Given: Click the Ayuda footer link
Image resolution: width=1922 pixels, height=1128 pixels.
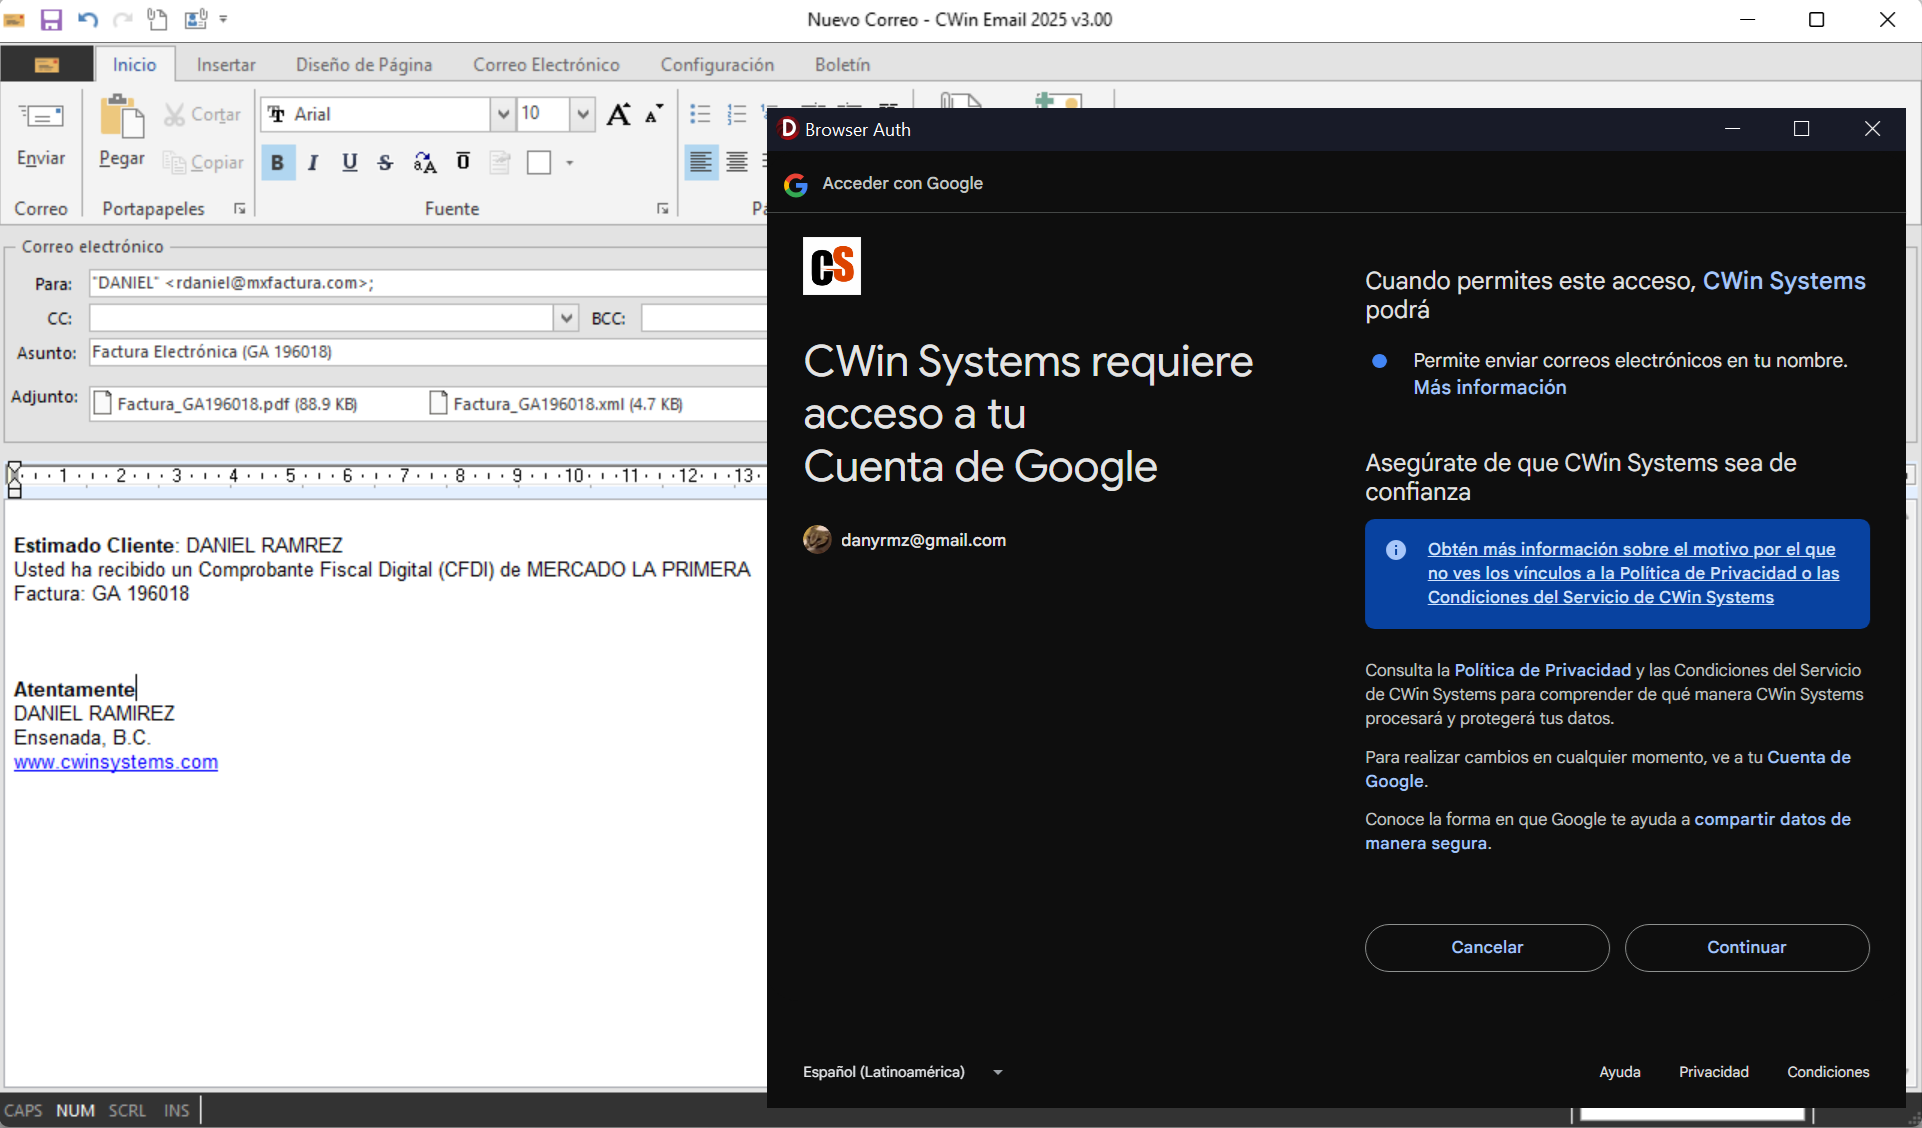Looking at the screenshot, I should pos(1620,1072).
